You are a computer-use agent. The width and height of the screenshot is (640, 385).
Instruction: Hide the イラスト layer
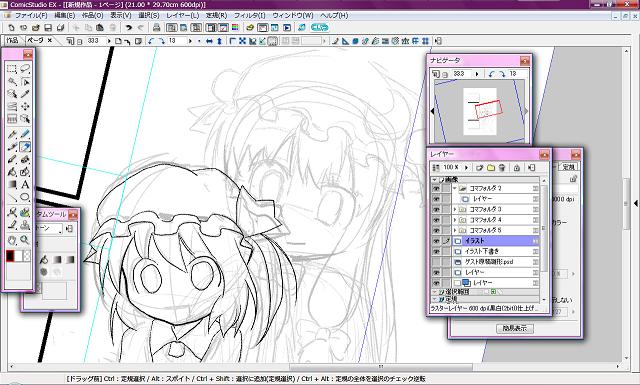[x=436, y=241]
